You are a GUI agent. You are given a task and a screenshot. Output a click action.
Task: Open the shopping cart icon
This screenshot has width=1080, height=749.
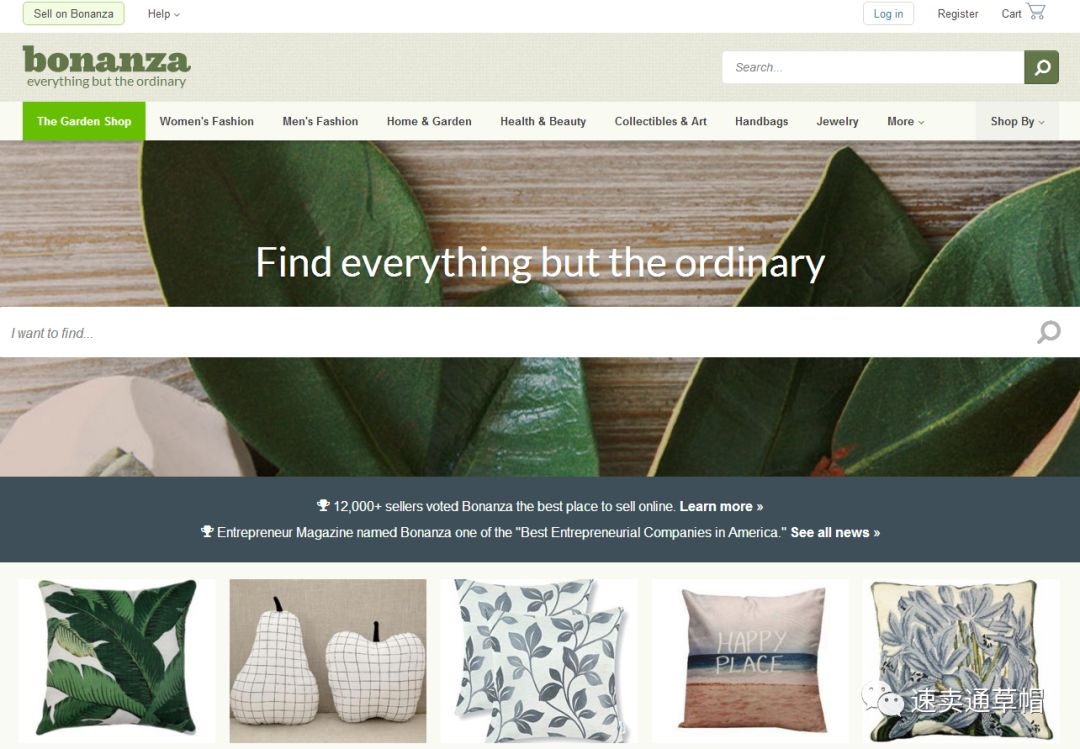pyautogui.click(x=1035, y=12)
